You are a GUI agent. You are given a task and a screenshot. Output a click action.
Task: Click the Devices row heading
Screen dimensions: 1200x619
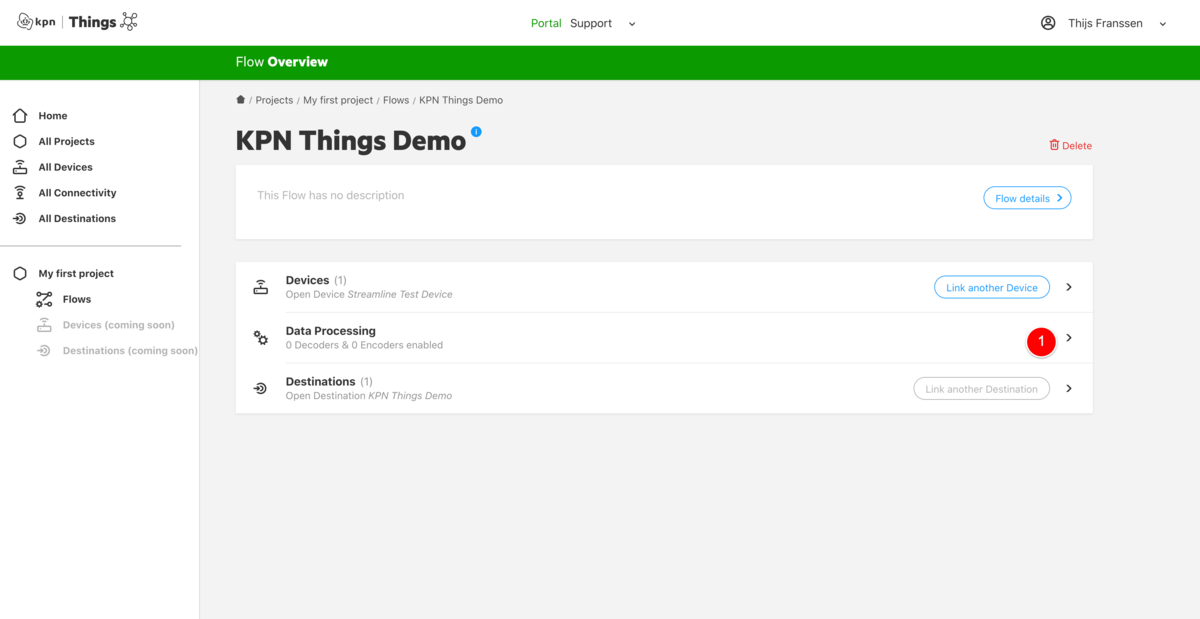(x=307, y=280)
